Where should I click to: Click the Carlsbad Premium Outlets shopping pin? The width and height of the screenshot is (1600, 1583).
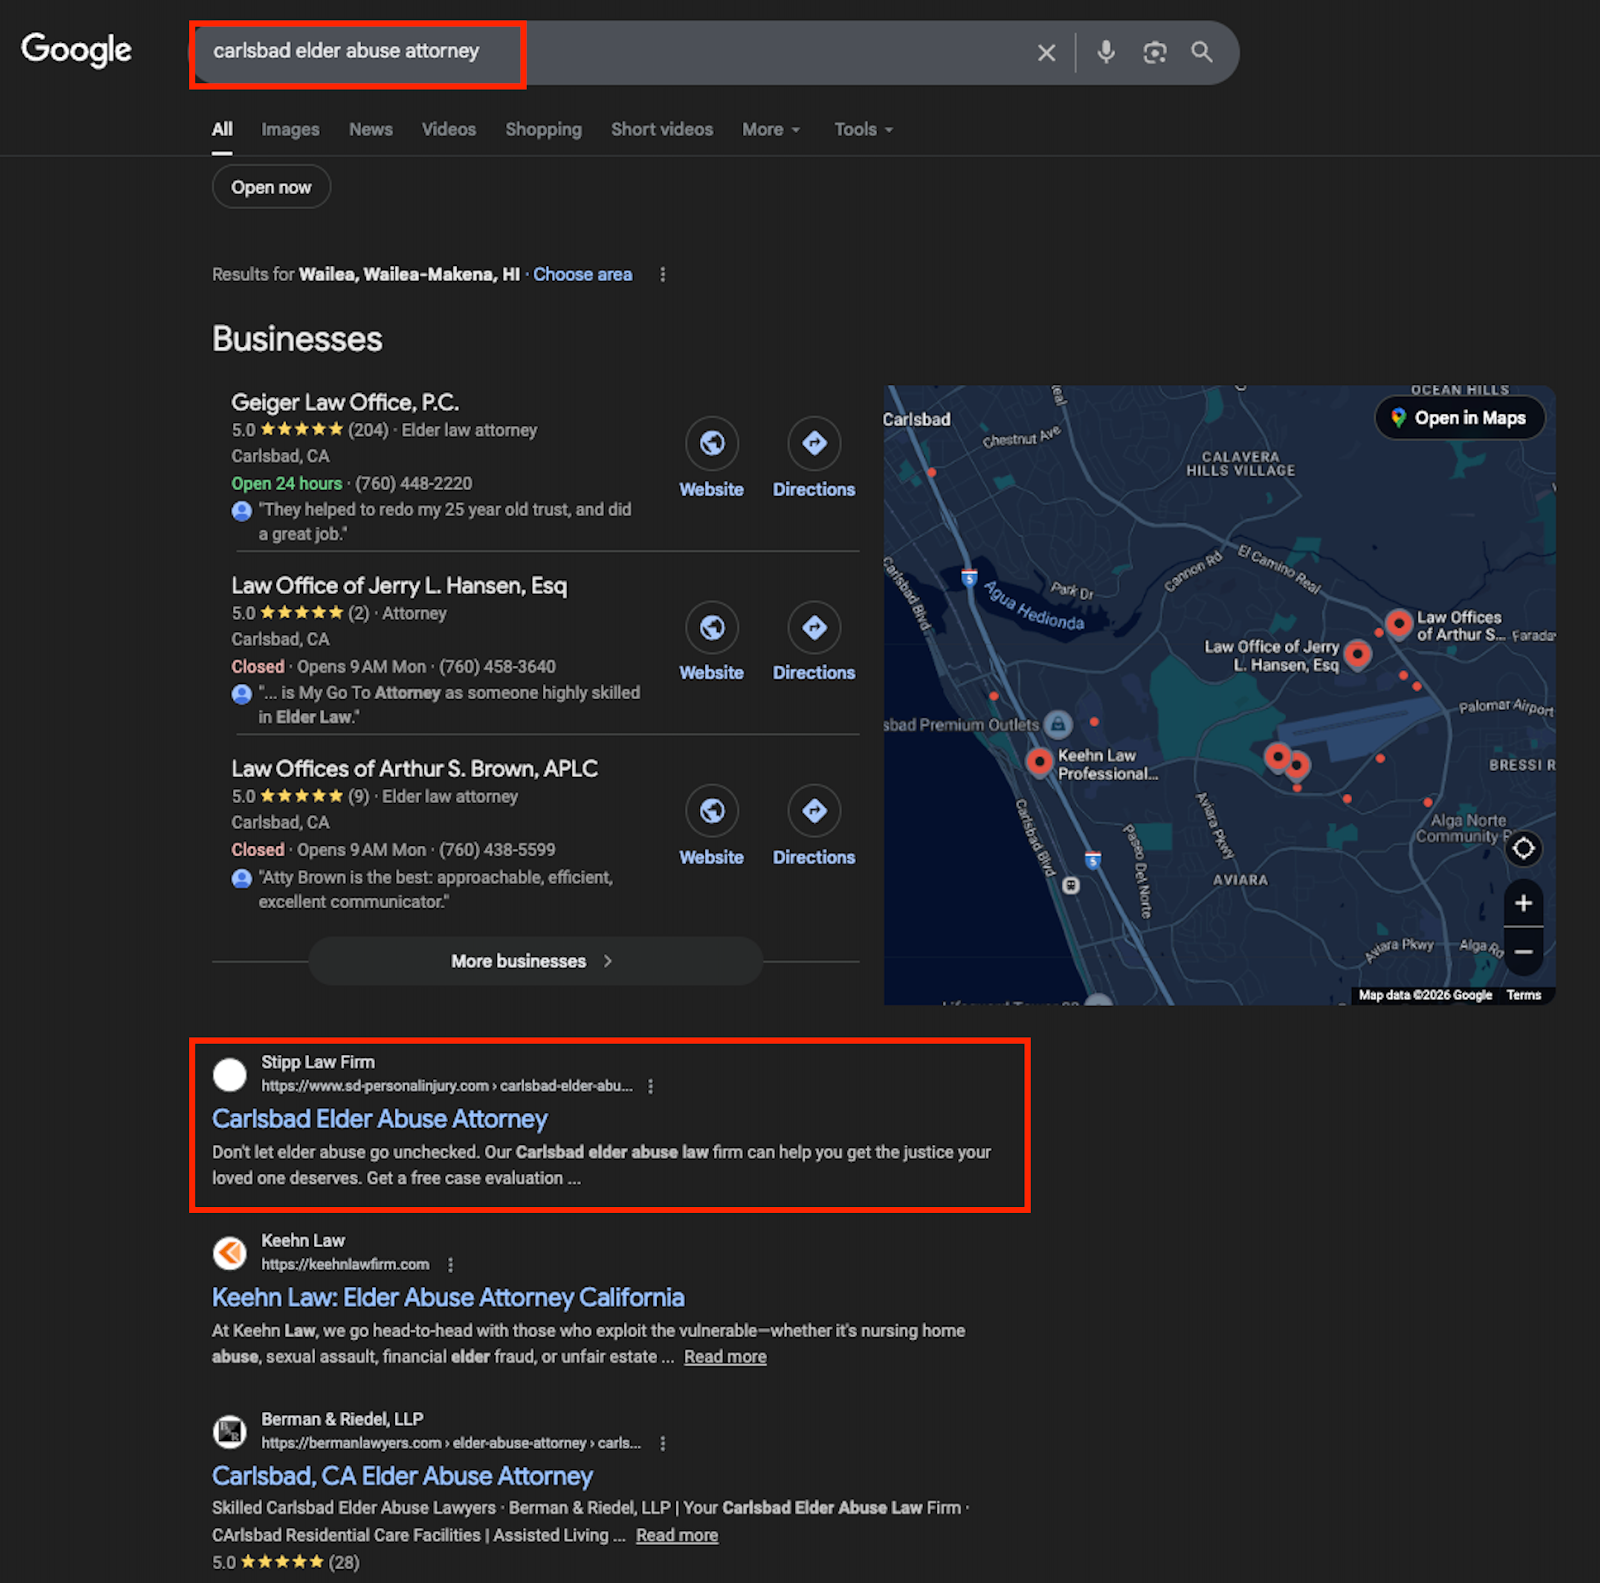click(x=1058, y=724)
